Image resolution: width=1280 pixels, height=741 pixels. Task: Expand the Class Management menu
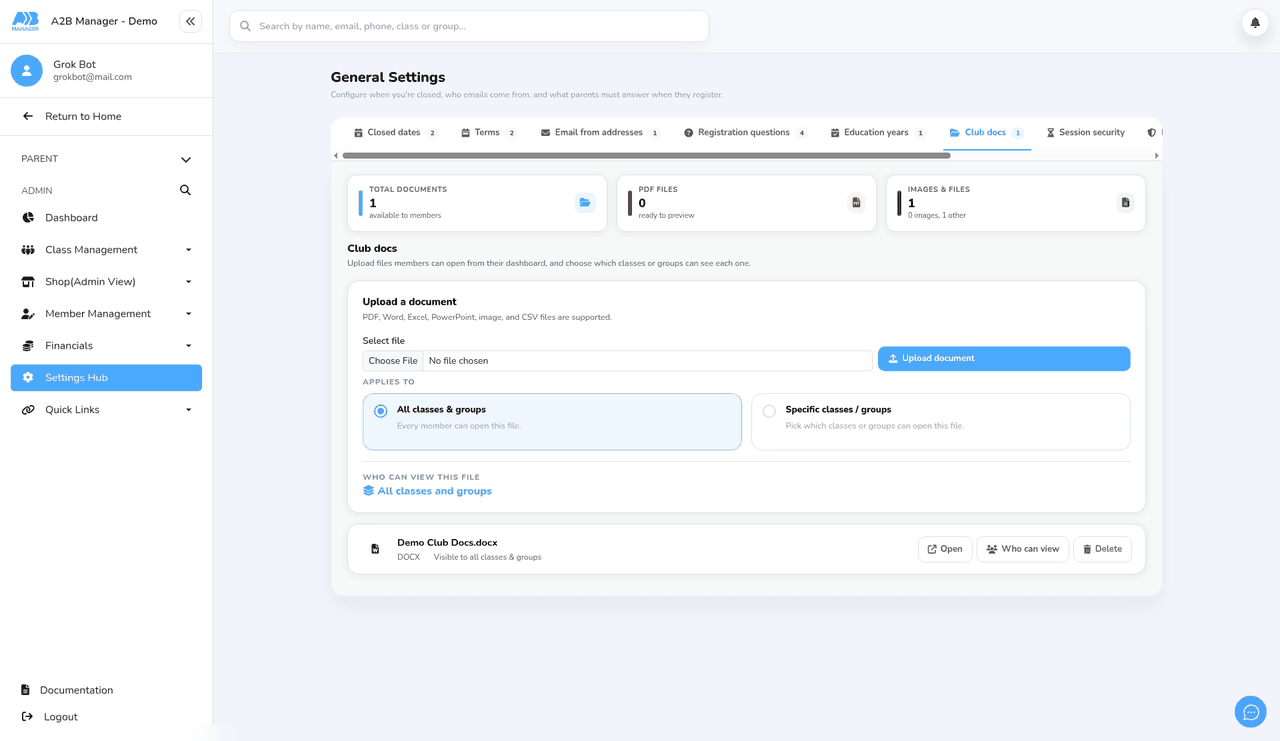coord(106,250)
